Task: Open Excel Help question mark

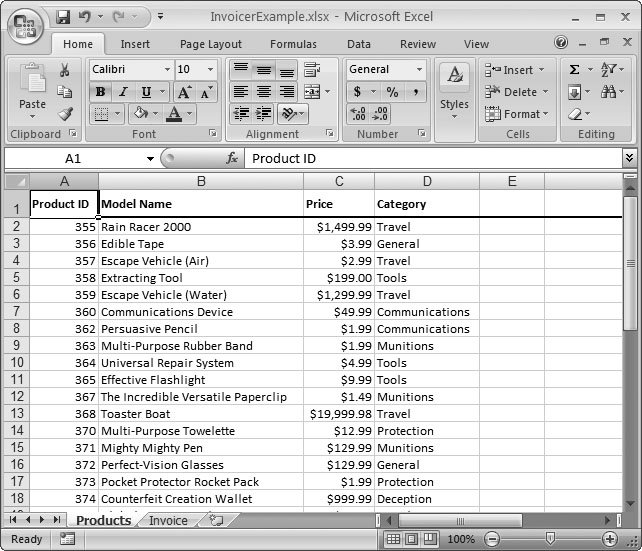Action: tap(561, 42)
